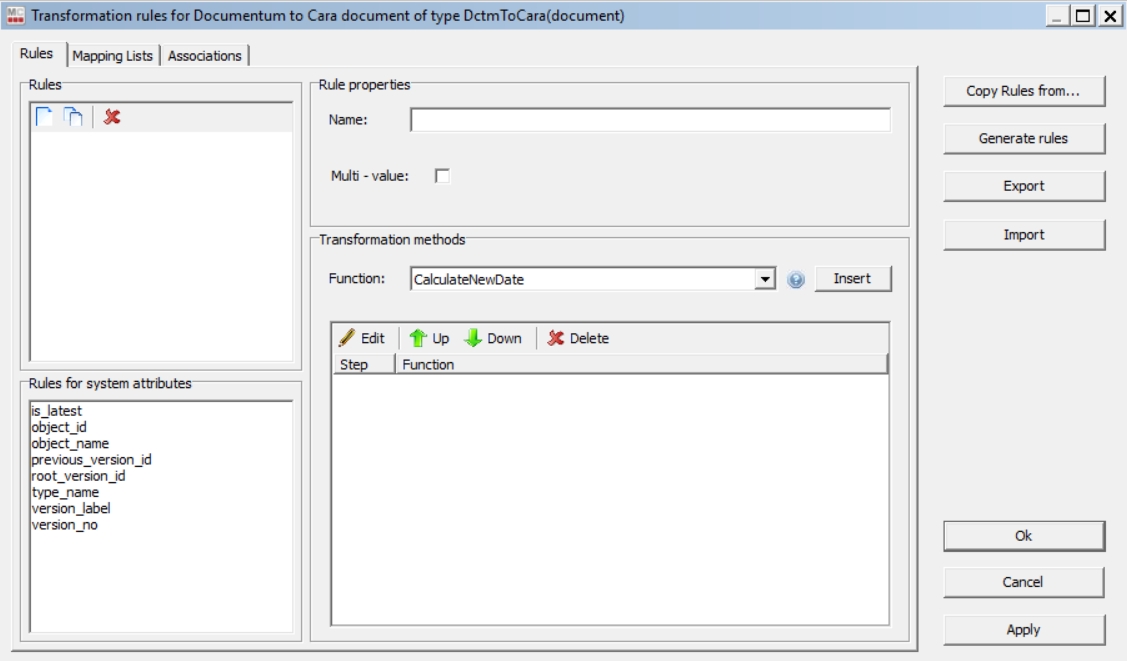
Task: Toggle the Multi-value checkbox
Action: (x=442, y=176)
